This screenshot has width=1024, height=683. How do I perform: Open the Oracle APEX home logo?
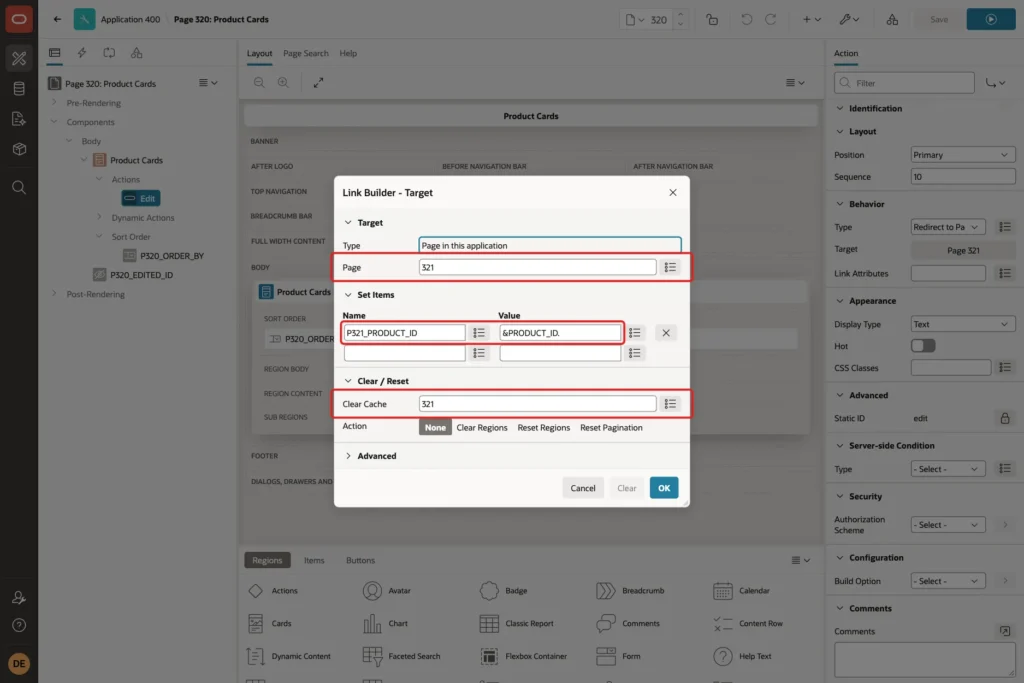click(x=19, y=19)
